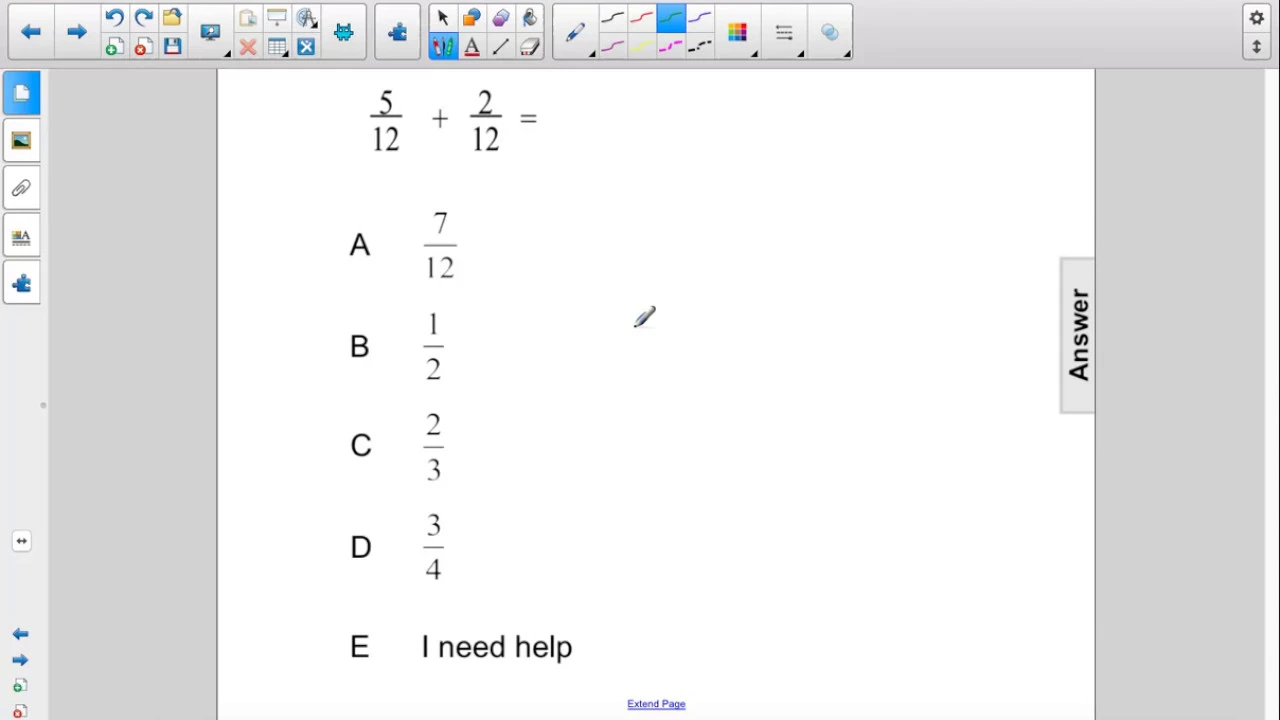Open the Gallery sidebar tab
Image resolution: width=1280 pixels, height=720 pixels.
21,141
